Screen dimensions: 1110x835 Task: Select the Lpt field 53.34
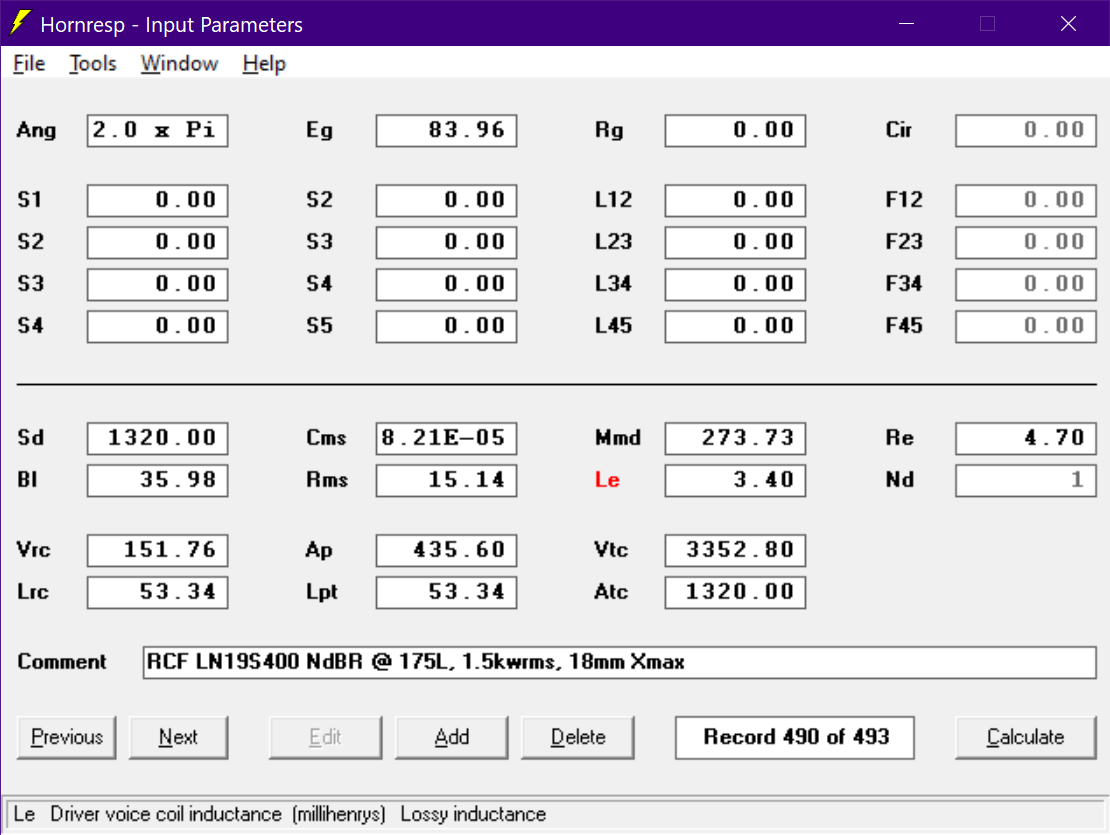click(447, 592)
